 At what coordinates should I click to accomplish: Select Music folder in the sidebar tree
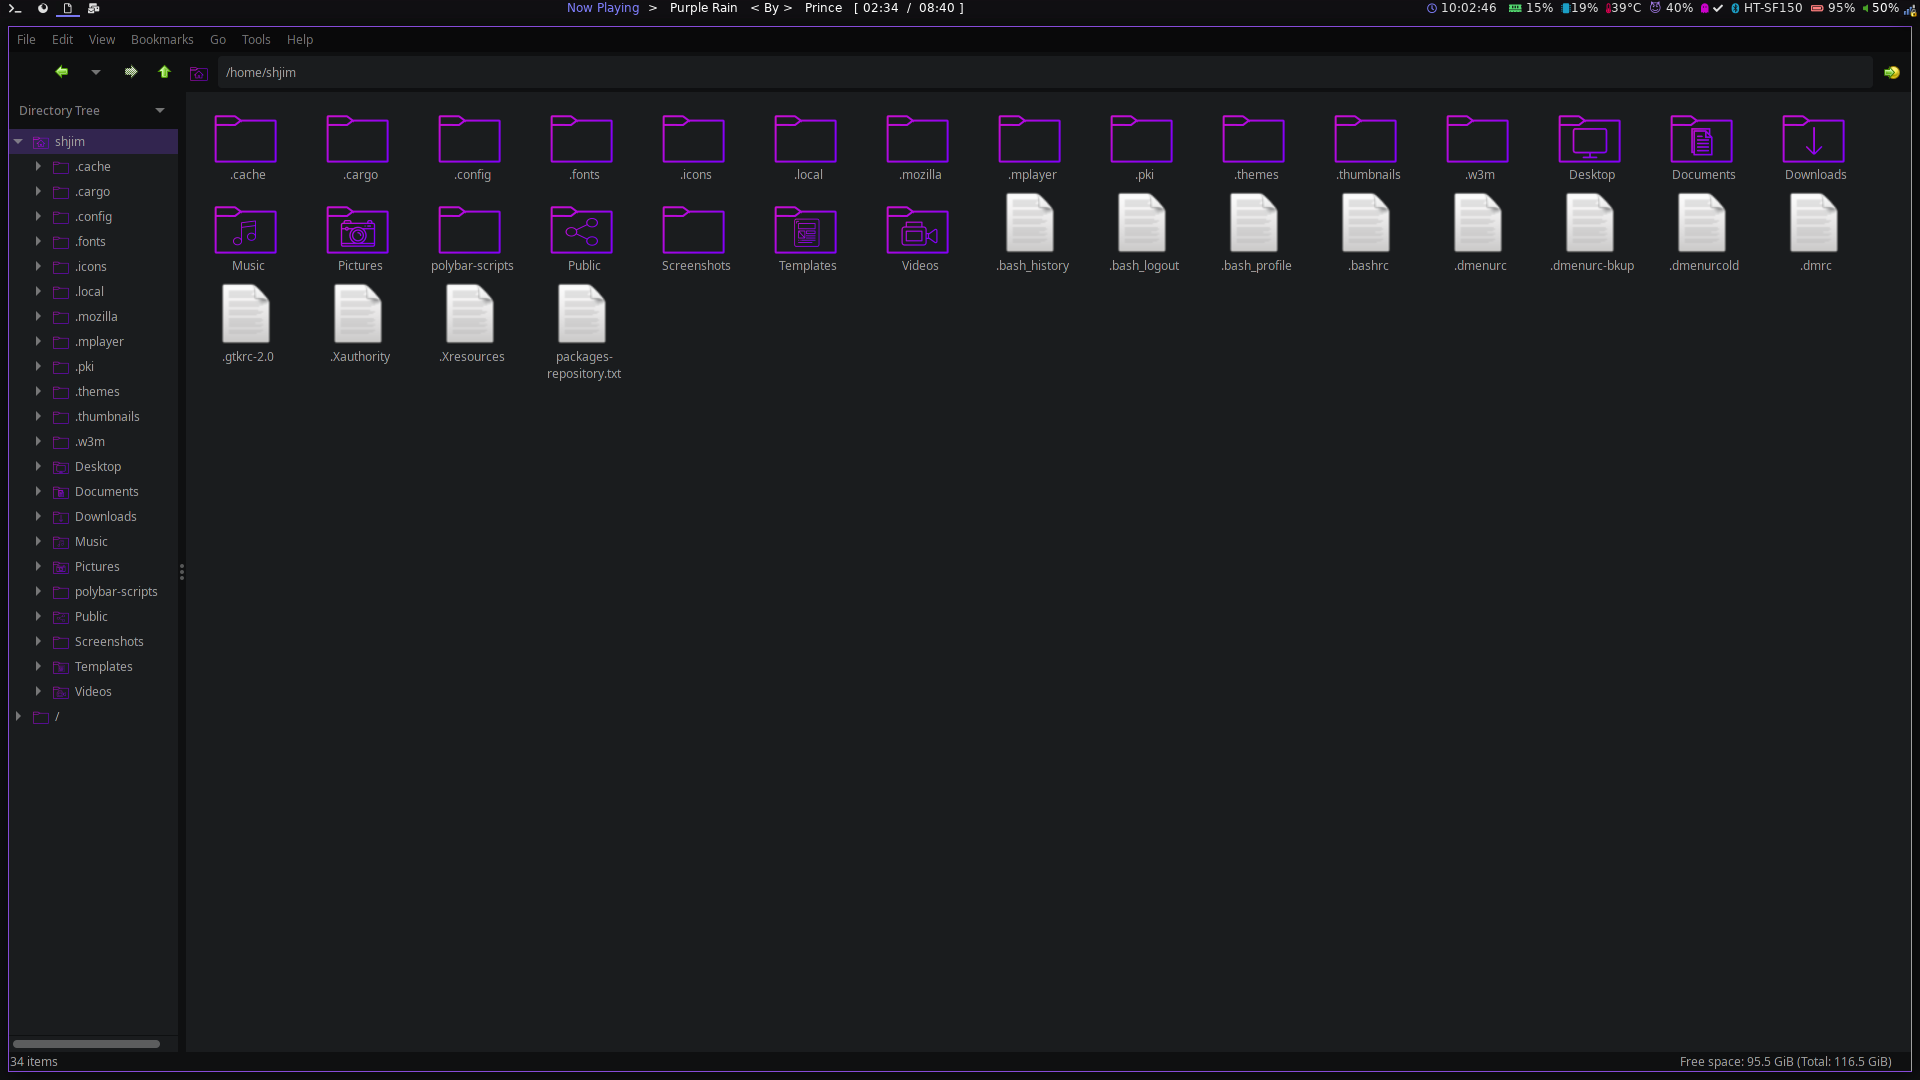point(91,541)
